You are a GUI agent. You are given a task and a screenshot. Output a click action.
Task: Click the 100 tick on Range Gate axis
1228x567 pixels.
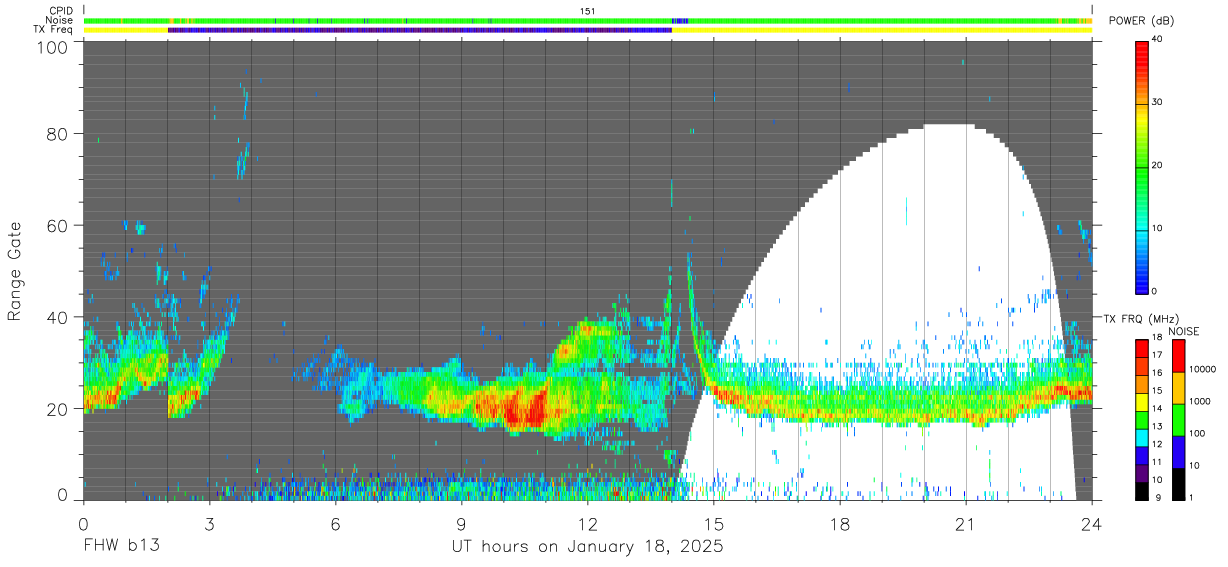tap(52, 47)
